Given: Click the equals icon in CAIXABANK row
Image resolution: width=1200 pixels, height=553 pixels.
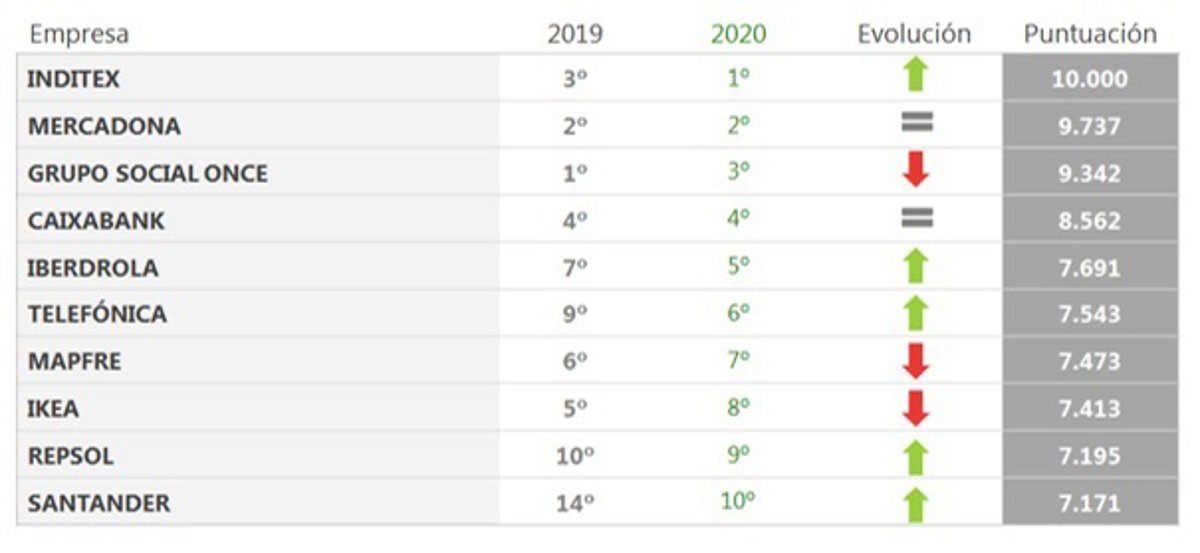Looking at the screenshot, I should (916, 218).
